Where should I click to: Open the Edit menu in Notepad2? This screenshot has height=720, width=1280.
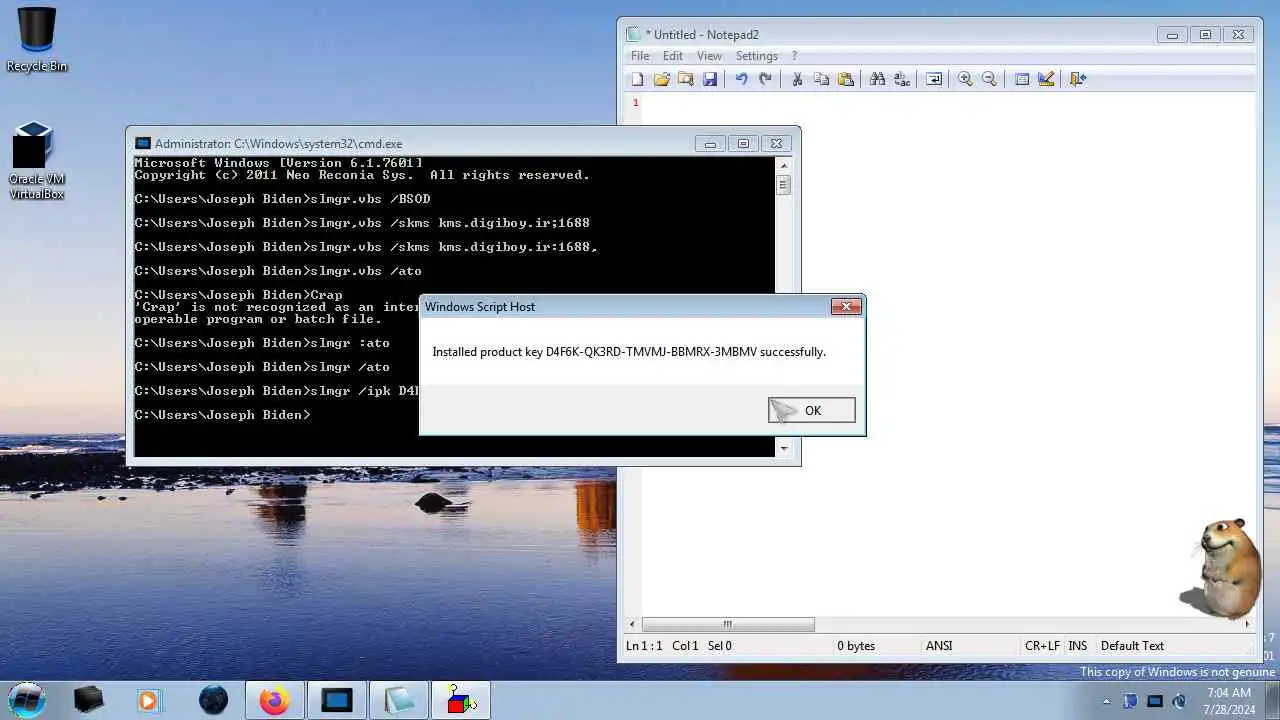coord(673,56)
